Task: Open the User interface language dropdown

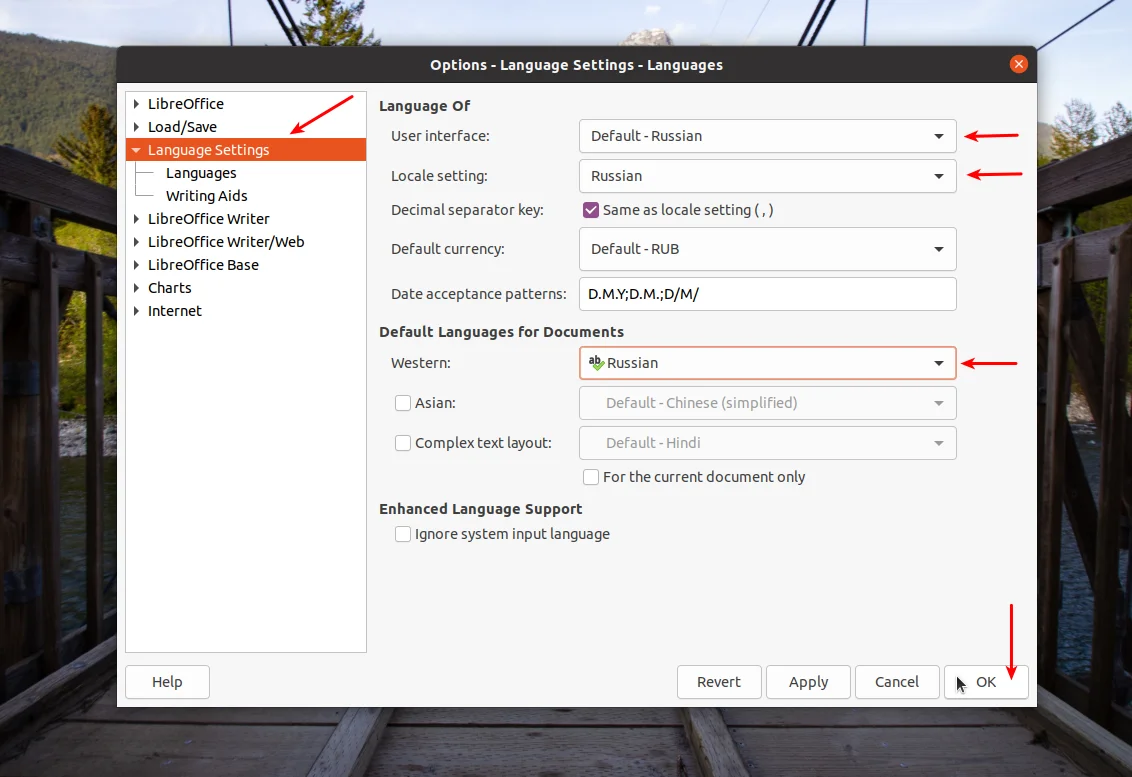Action: click(x=938, y=136)
